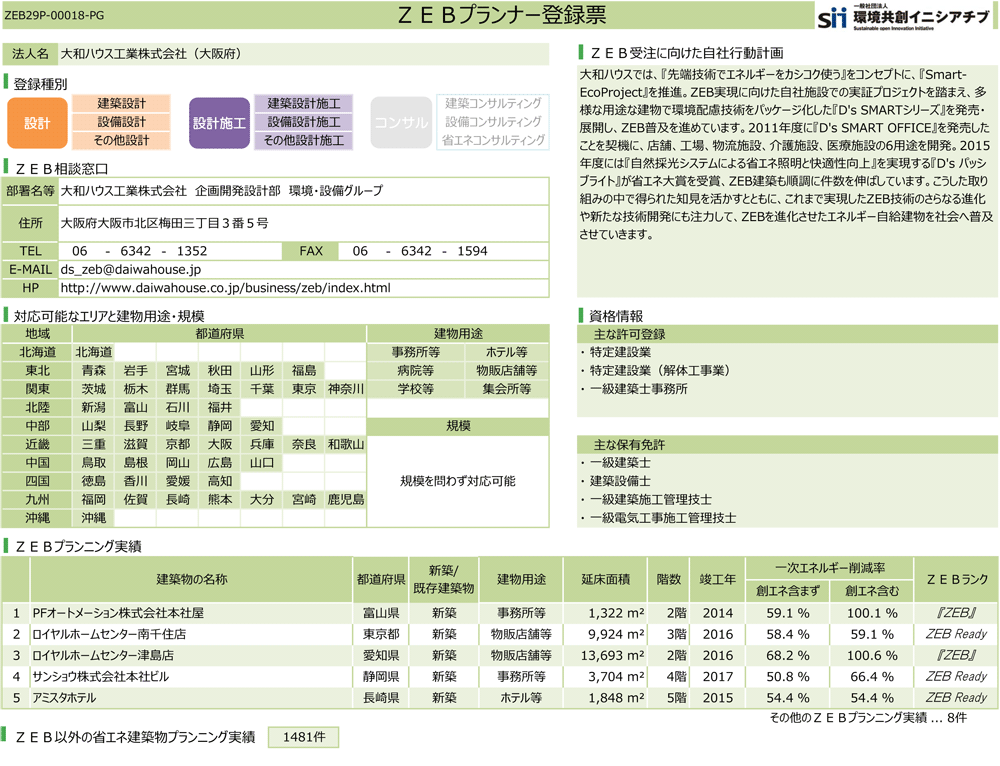Click the 省エネコンサルティング label
Screen dimensions: 1000x766
493,140
